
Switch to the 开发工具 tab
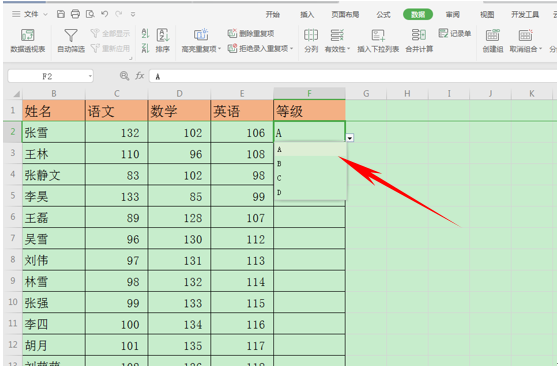(x=525, y=15)
